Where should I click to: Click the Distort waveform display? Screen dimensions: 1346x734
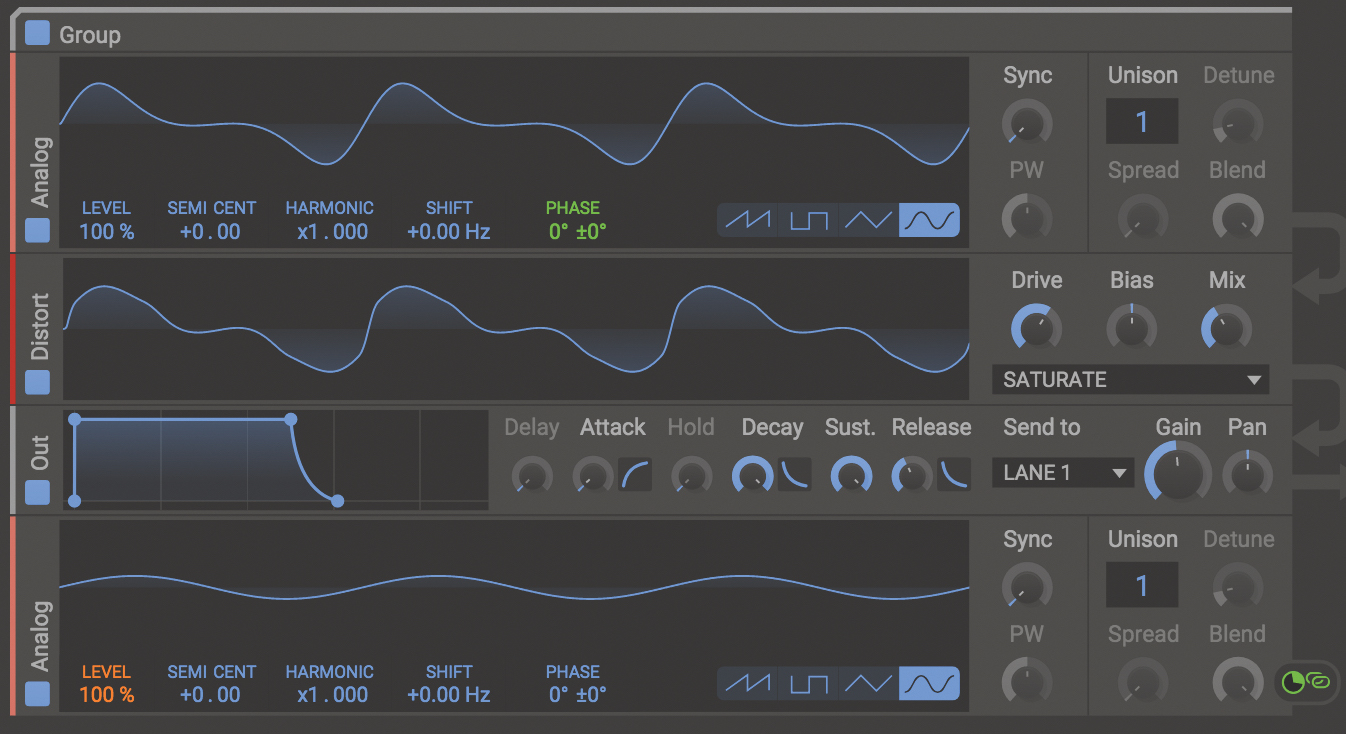pyautogui.click(x=516, y=329)
